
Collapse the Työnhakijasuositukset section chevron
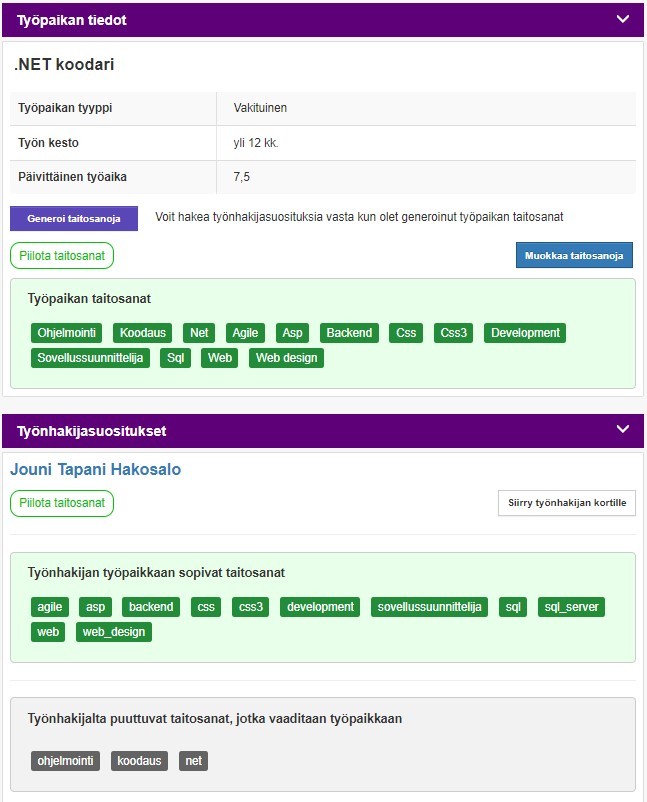point(622,430)
